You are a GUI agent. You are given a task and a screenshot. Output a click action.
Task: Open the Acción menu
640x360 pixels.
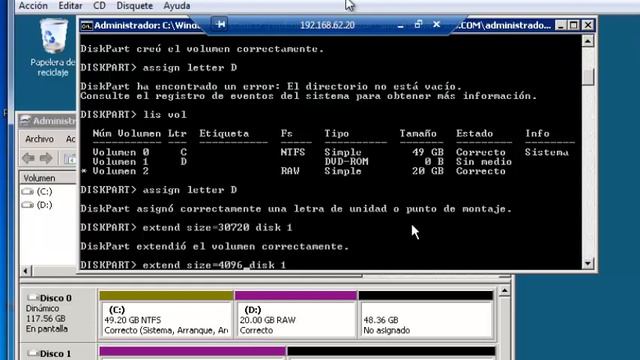click(33, 6)
